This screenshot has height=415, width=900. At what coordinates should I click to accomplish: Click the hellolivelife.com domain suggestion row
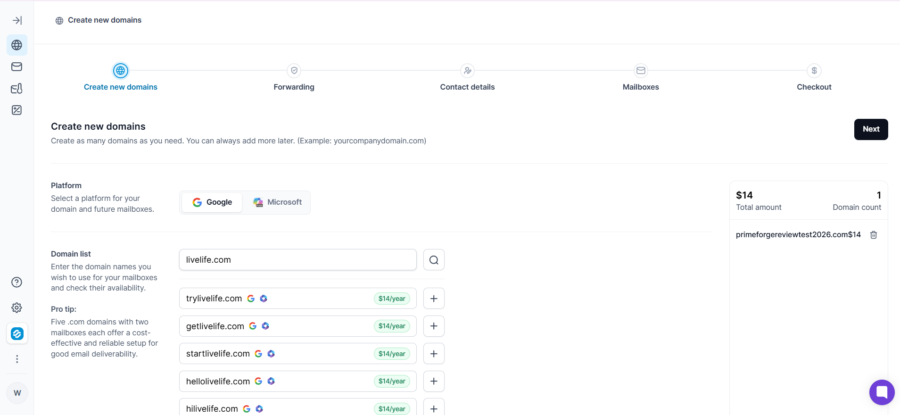298,381
